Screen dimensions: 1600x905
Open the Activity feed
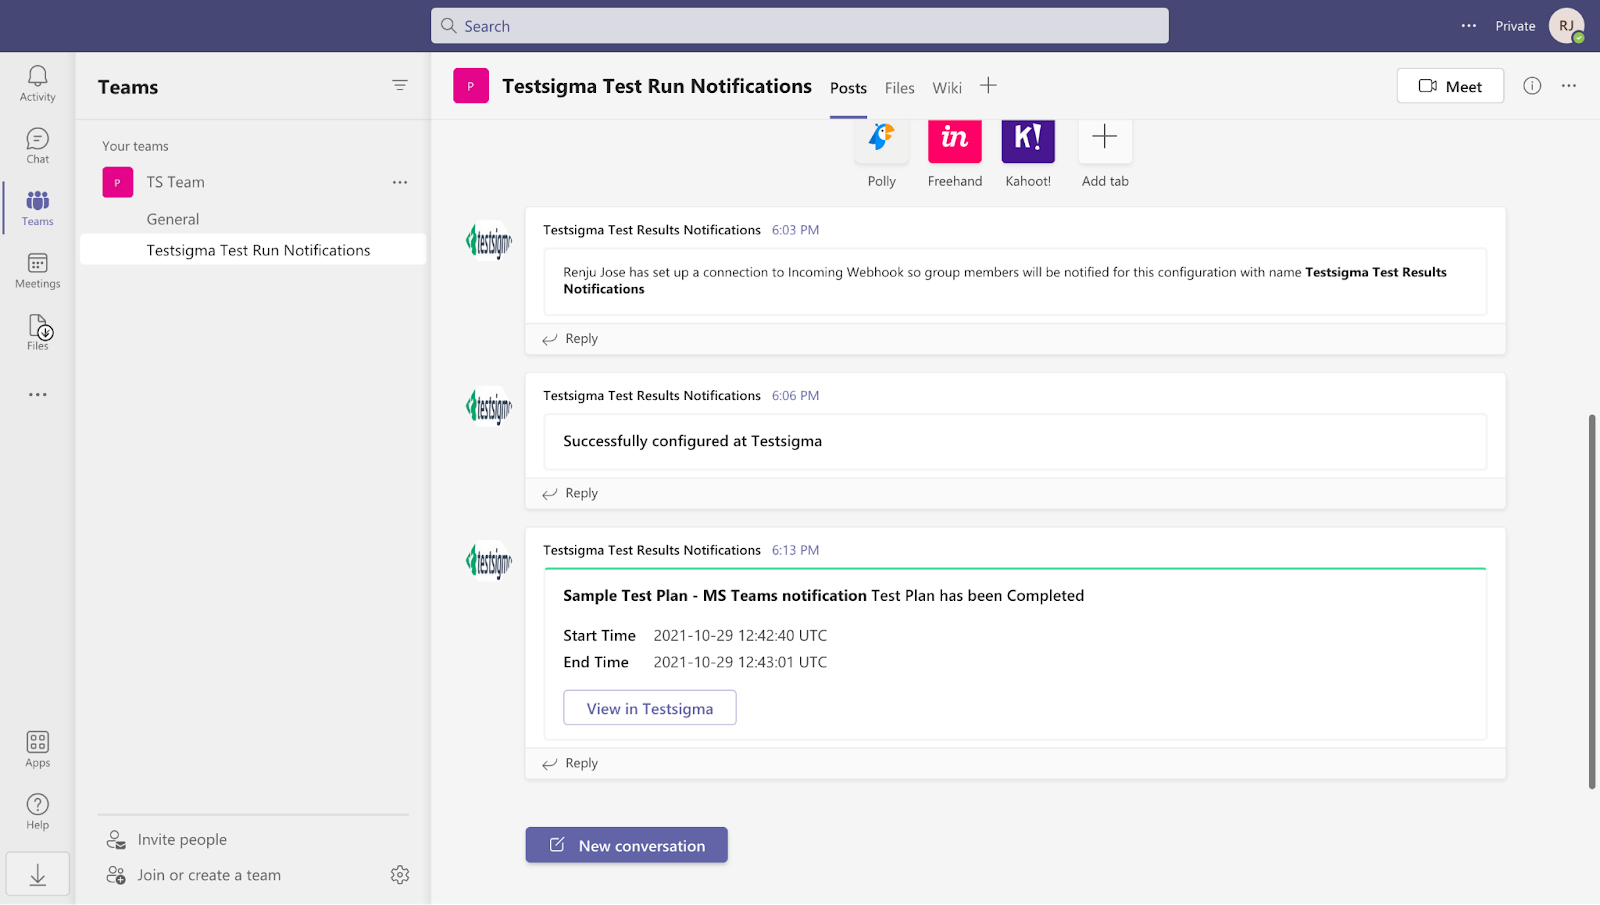[x=37, y=83]
